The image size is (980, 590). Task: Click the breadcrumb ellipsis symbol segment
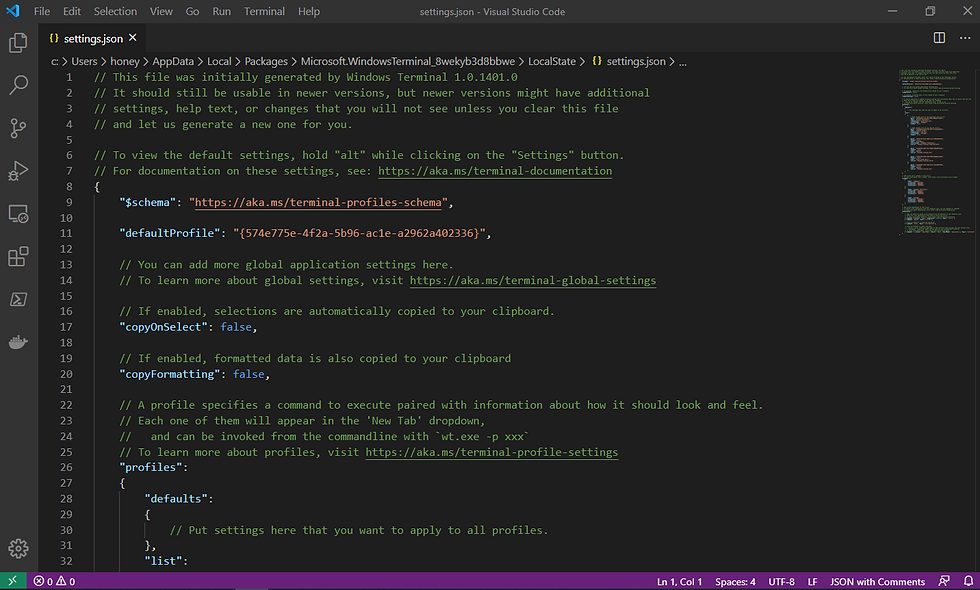[x=682, y=62]
